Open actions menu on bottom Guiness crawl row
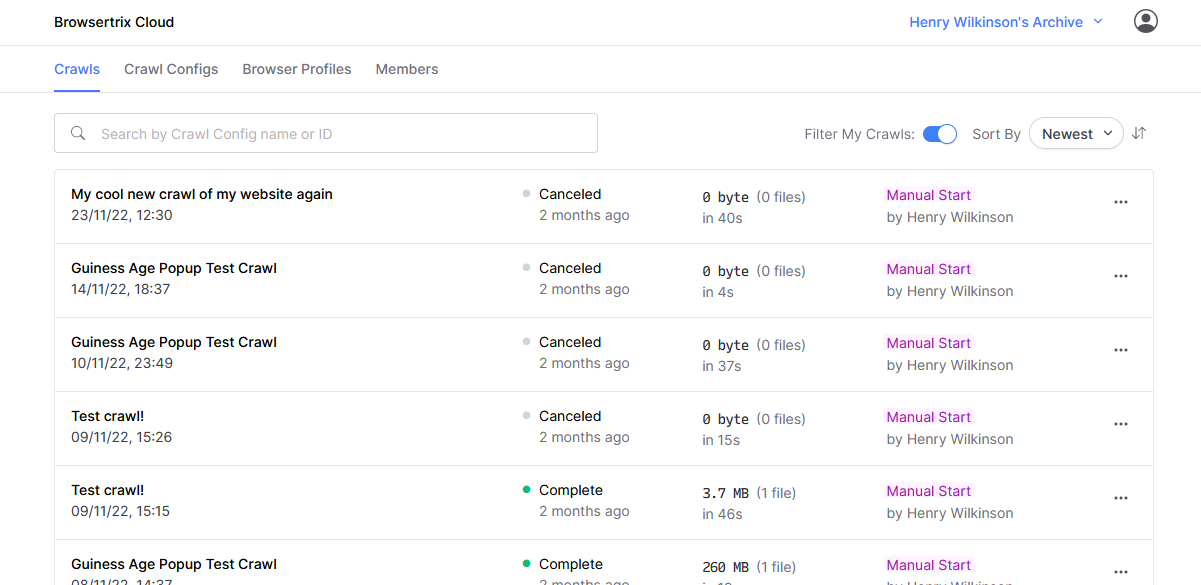The width and height of the screenshot is (1201, 585). pos(1121,572)
